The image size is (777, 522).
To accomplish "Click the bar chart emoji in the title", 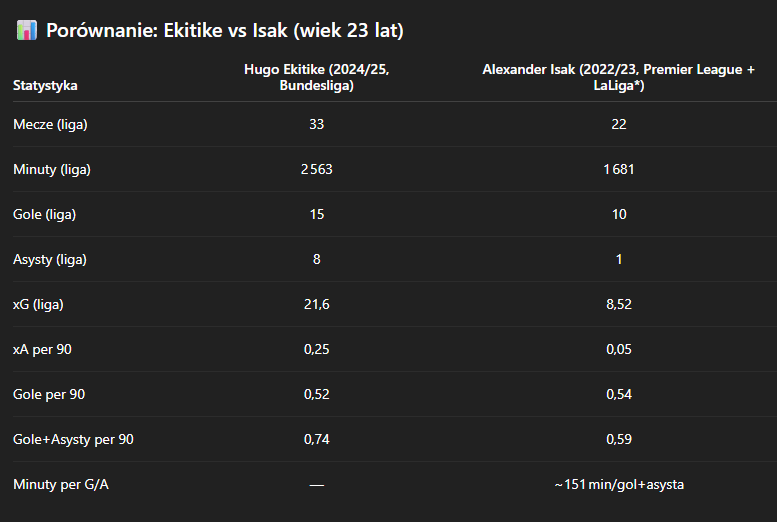I will pyautogui.click(x=27, y=31).
